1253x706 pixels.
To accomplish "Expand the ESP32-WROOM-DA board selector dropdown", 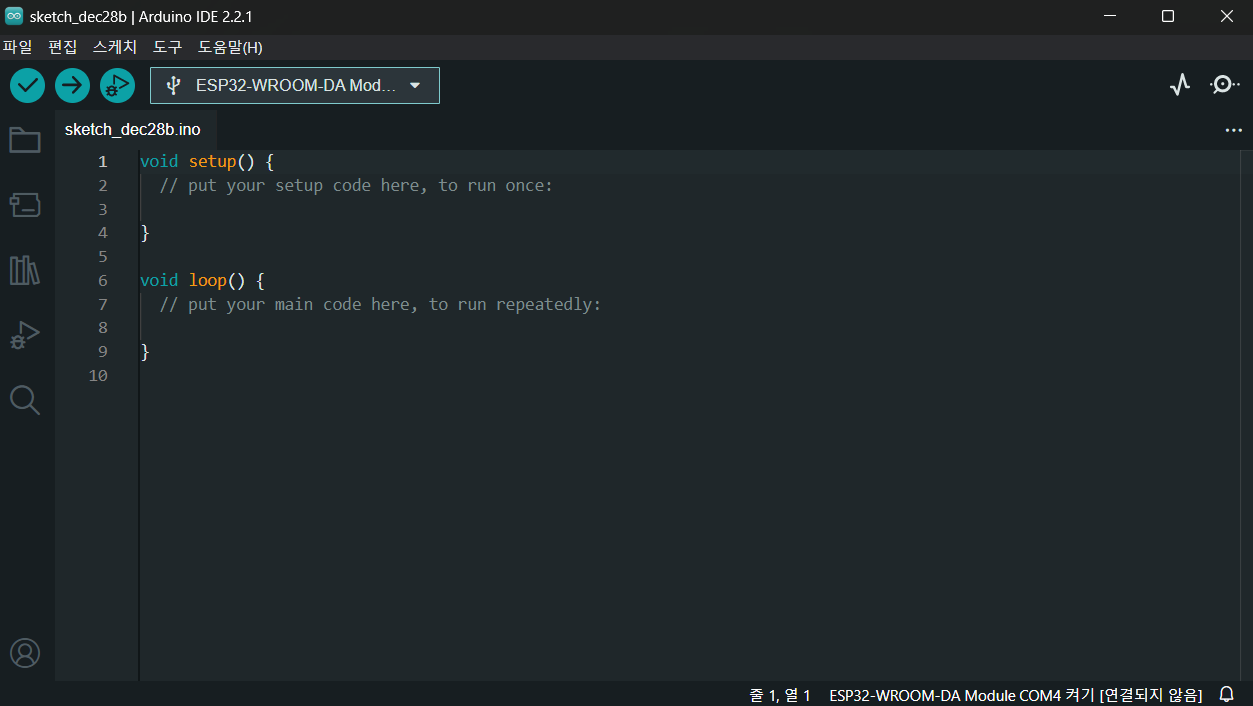I will pos(295,85).
